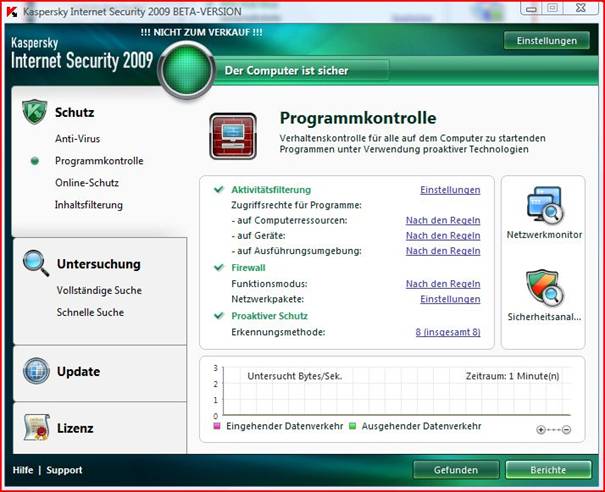Viewport: 605px width, 492px height.
Task: Click the Programmkontrolle title heading
Action: tap(358, 118)
